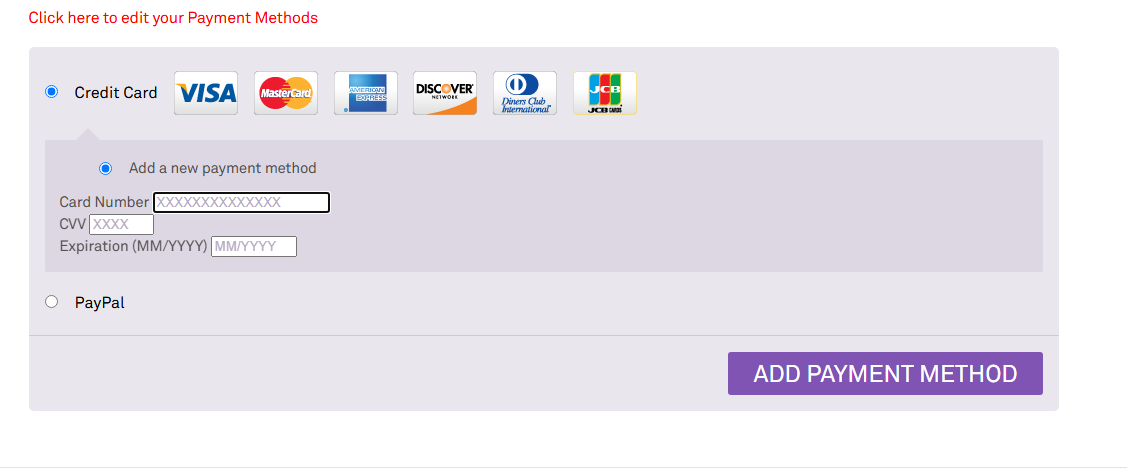The height and width of the screenshot is (470, 1127).
Task: Click into the CVV input box
Action: coord(121,224)
